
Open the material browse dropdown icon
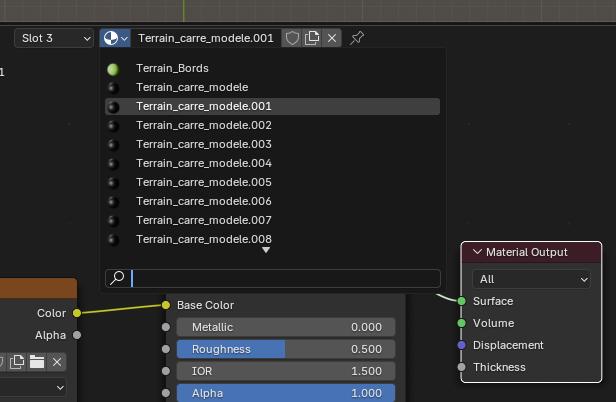pos(115,38)
